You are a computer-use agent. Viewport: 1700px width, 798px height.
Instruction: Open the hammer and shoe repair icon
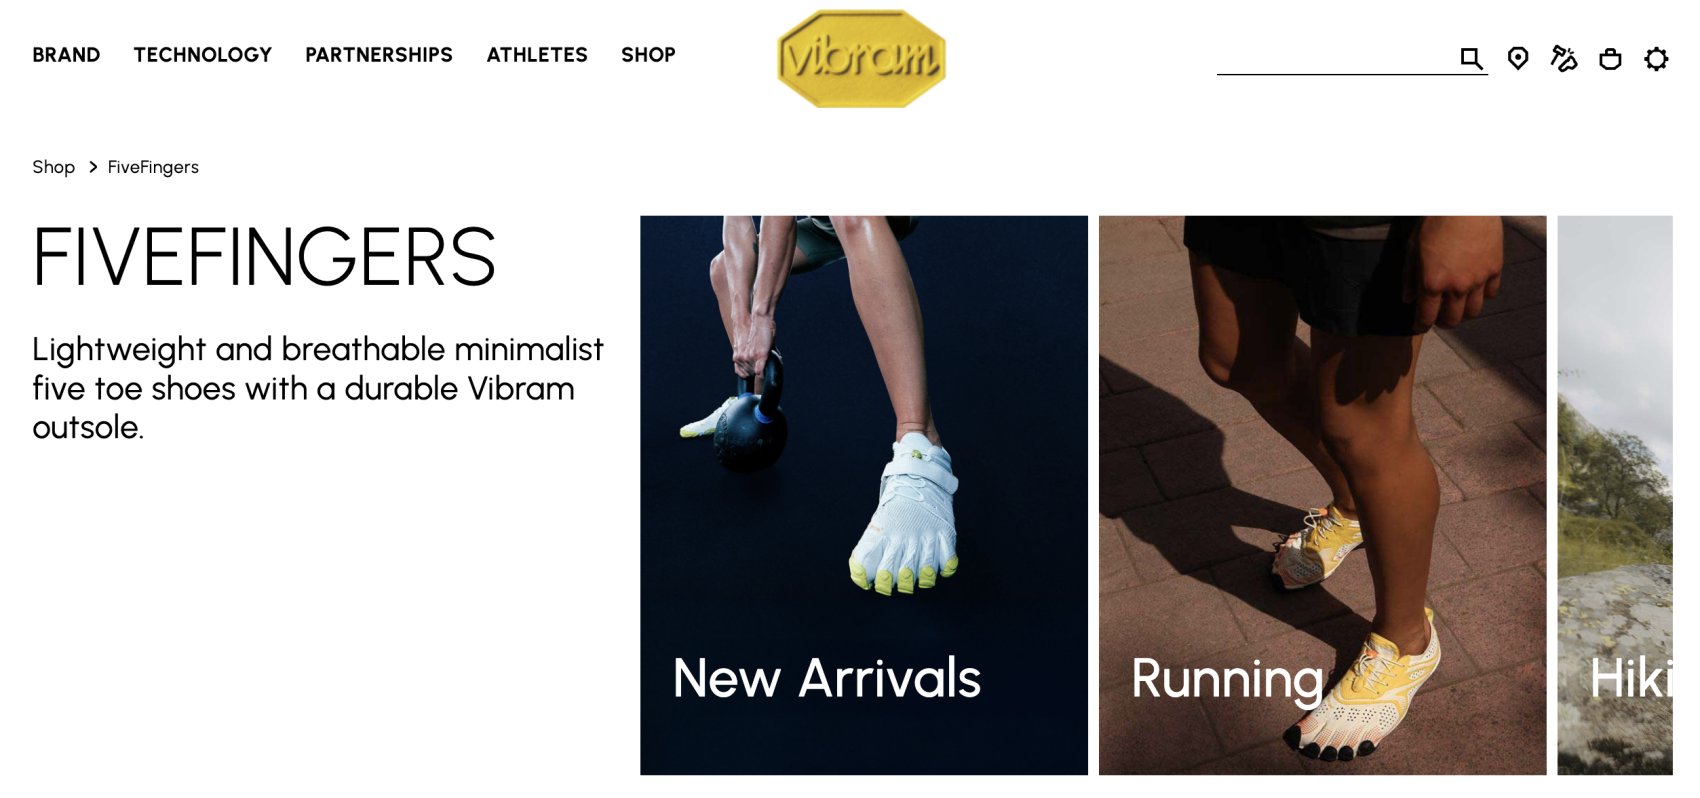click(1563, 58)
